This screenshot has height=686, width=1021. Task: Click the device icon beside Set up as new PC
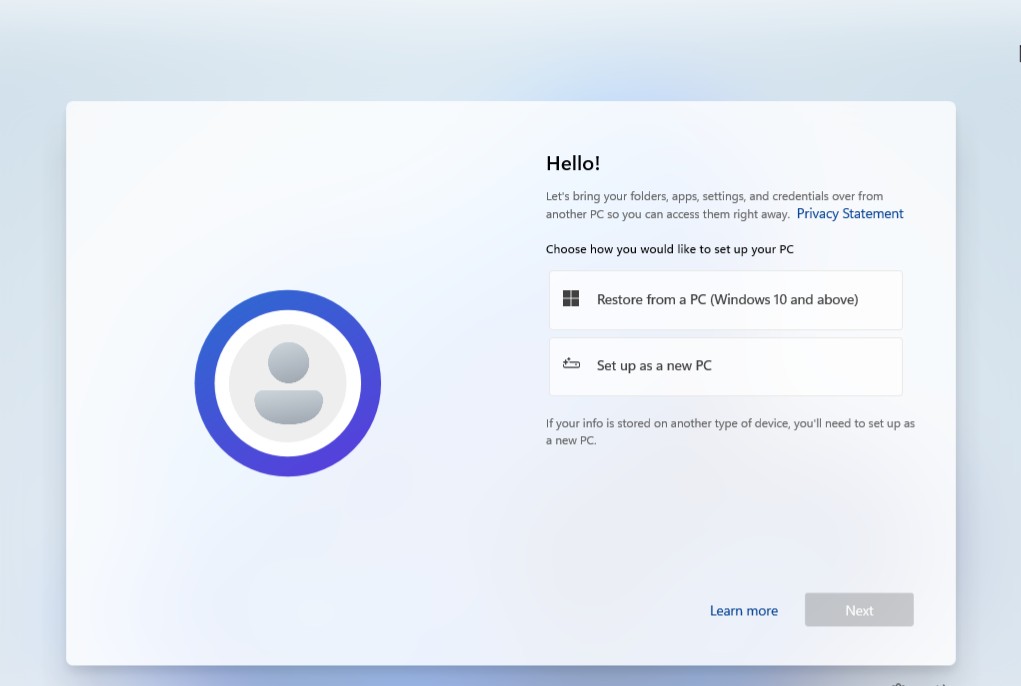pos(571,365)
